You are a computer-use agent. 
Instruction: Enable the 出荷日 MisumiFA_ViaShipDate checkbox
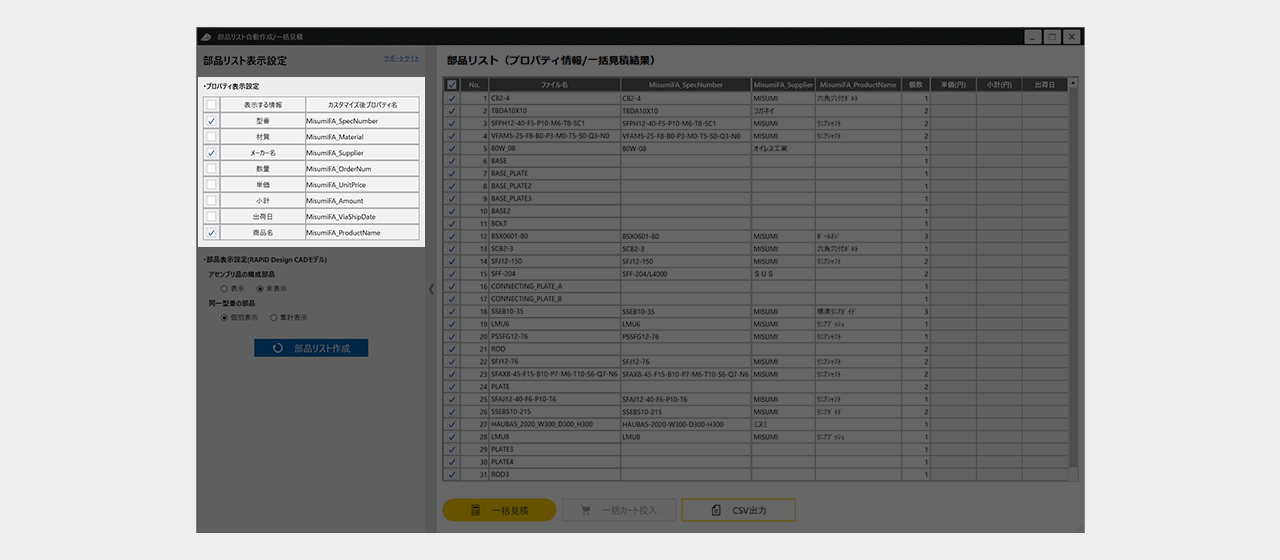click(211, 217)
